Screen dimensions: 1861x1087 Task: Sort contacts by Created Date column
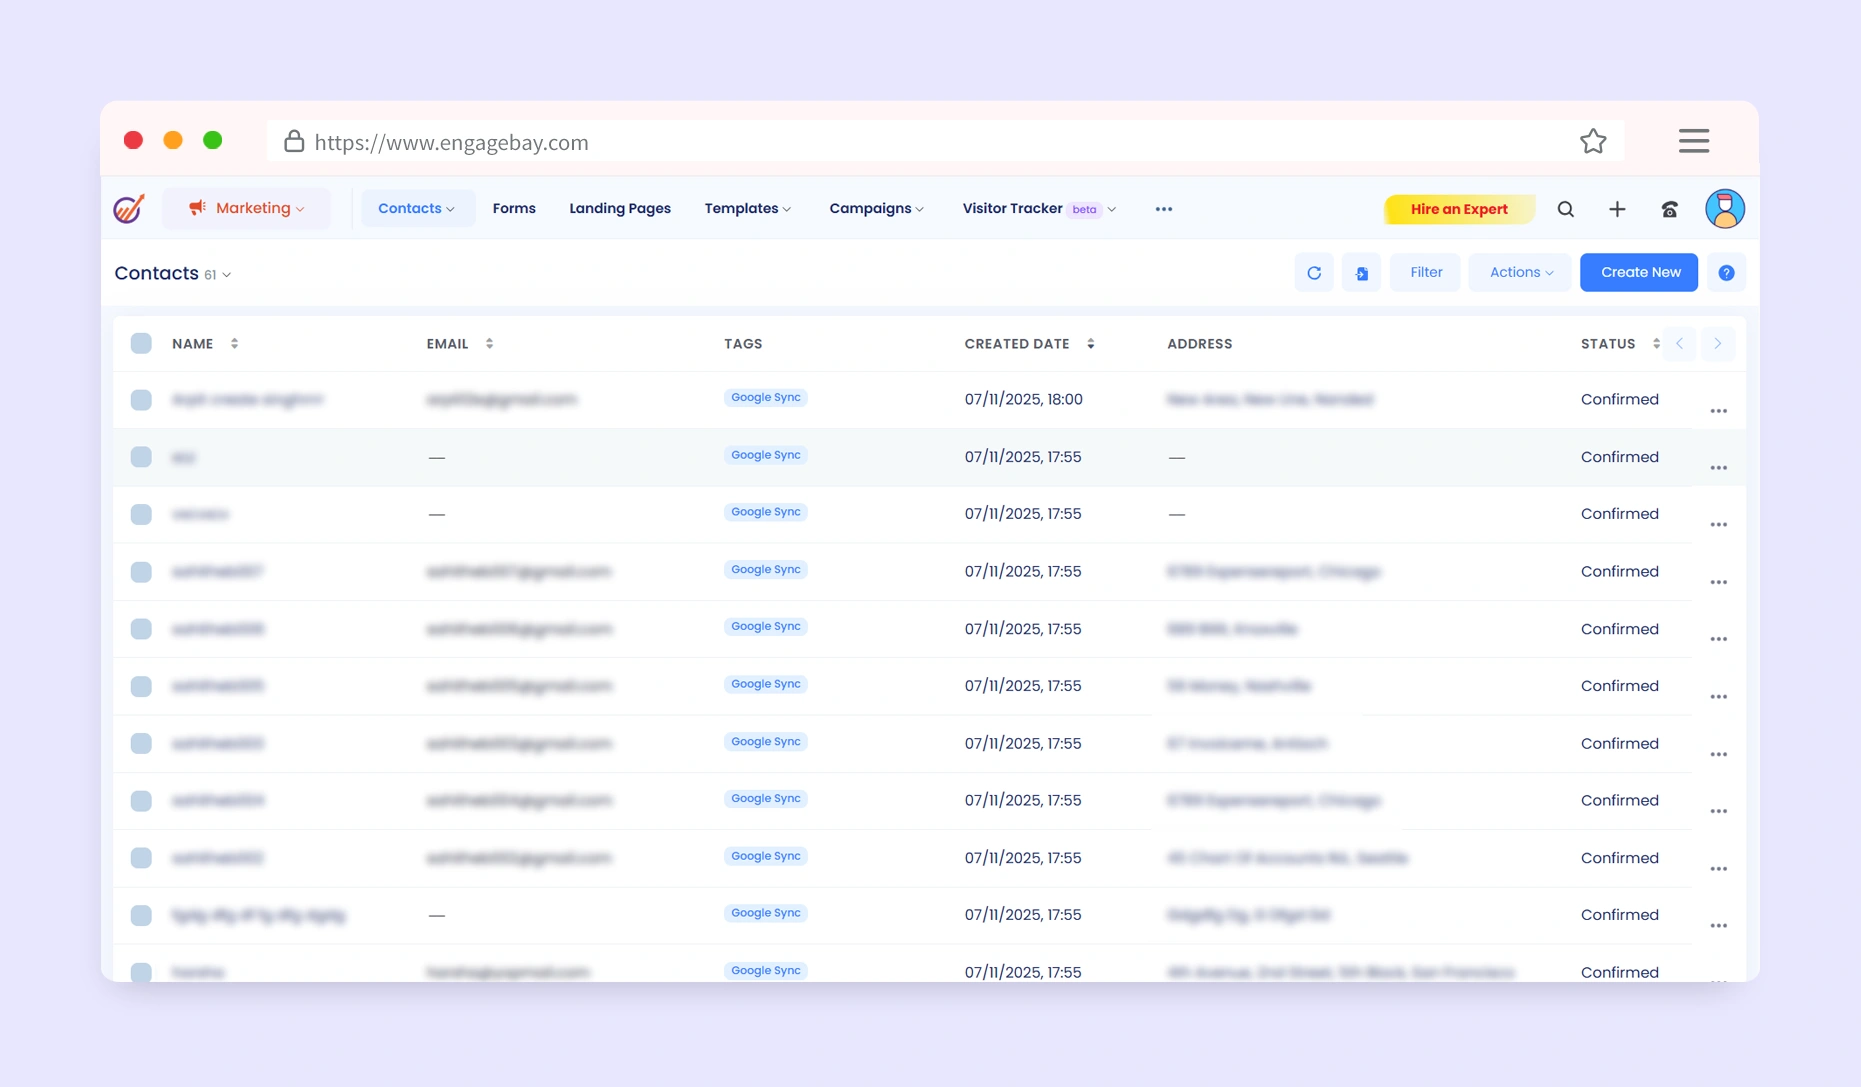[x=1090, y=344]
